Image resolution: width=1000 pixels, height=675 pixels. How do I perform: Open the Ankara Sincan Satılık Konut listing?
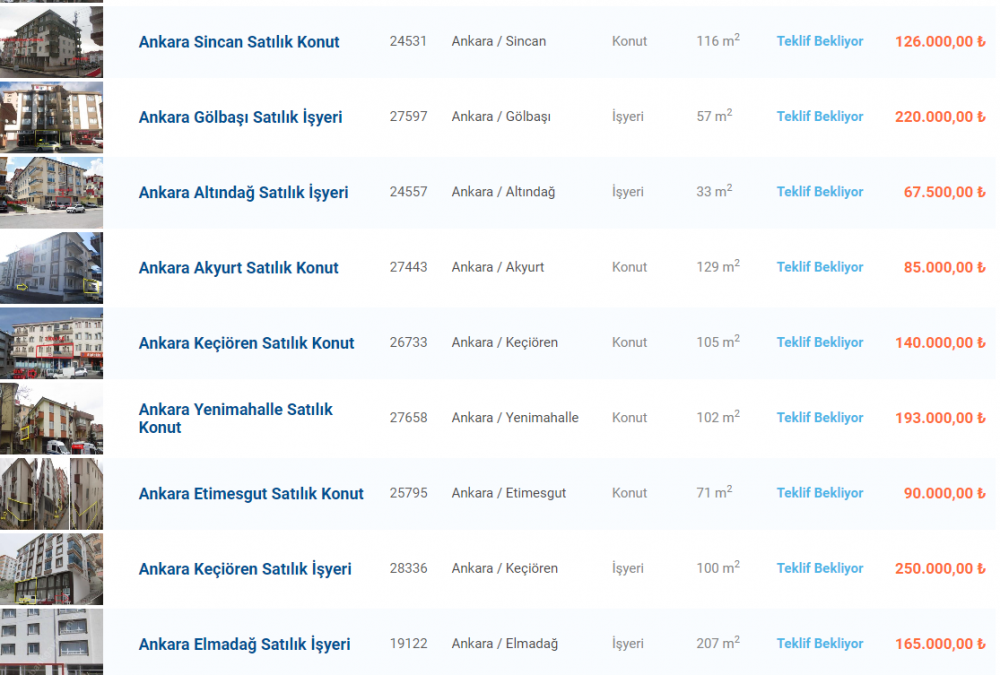(239, 42)
